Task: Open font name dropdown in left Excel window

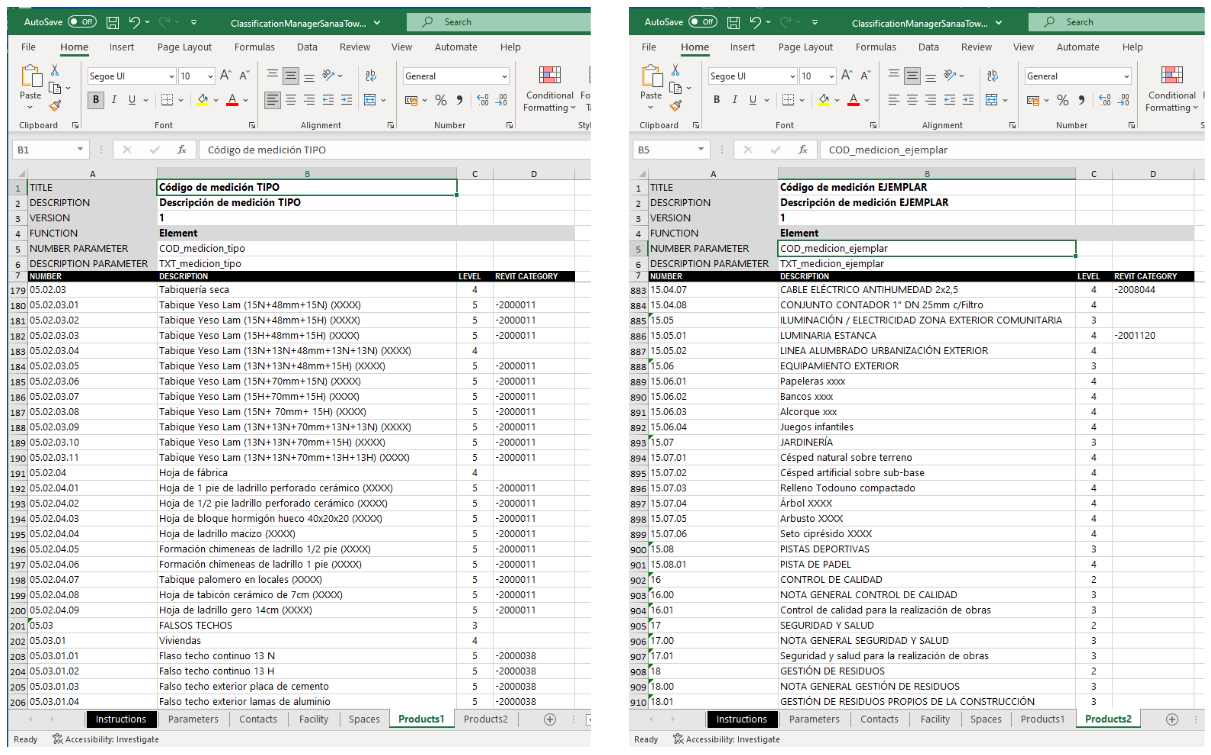Action: (170, 76)
